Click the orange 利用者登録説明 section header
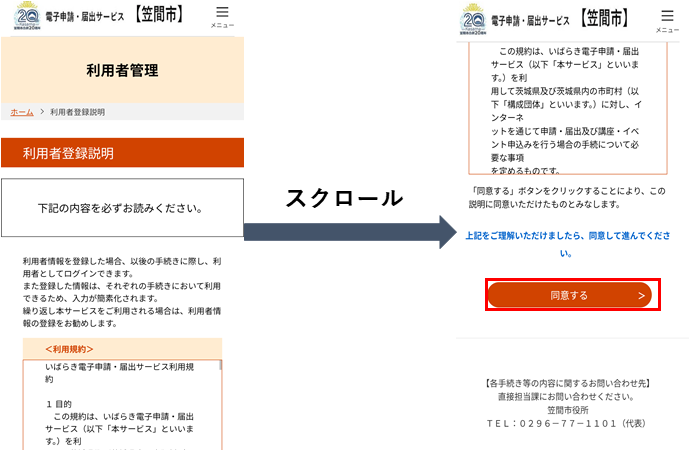The width and height of the screenshot is (690, 451). point(122,153)
